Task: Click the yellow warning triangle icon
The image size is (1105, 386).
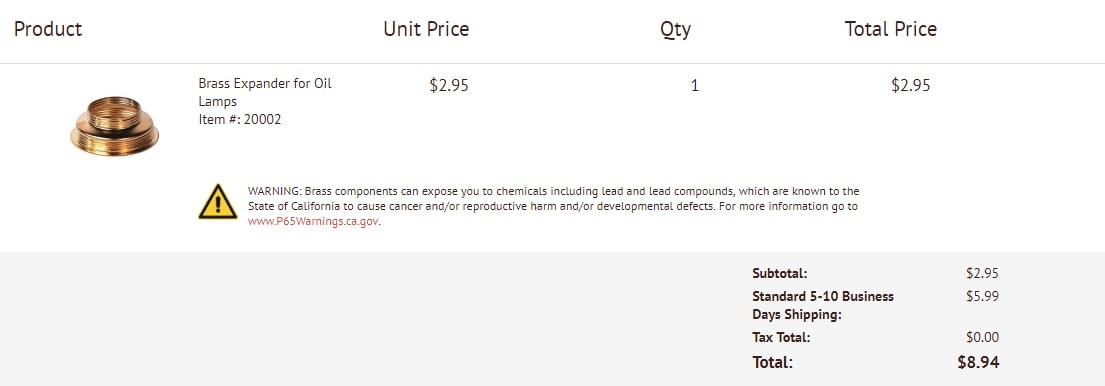Action: 218,202
